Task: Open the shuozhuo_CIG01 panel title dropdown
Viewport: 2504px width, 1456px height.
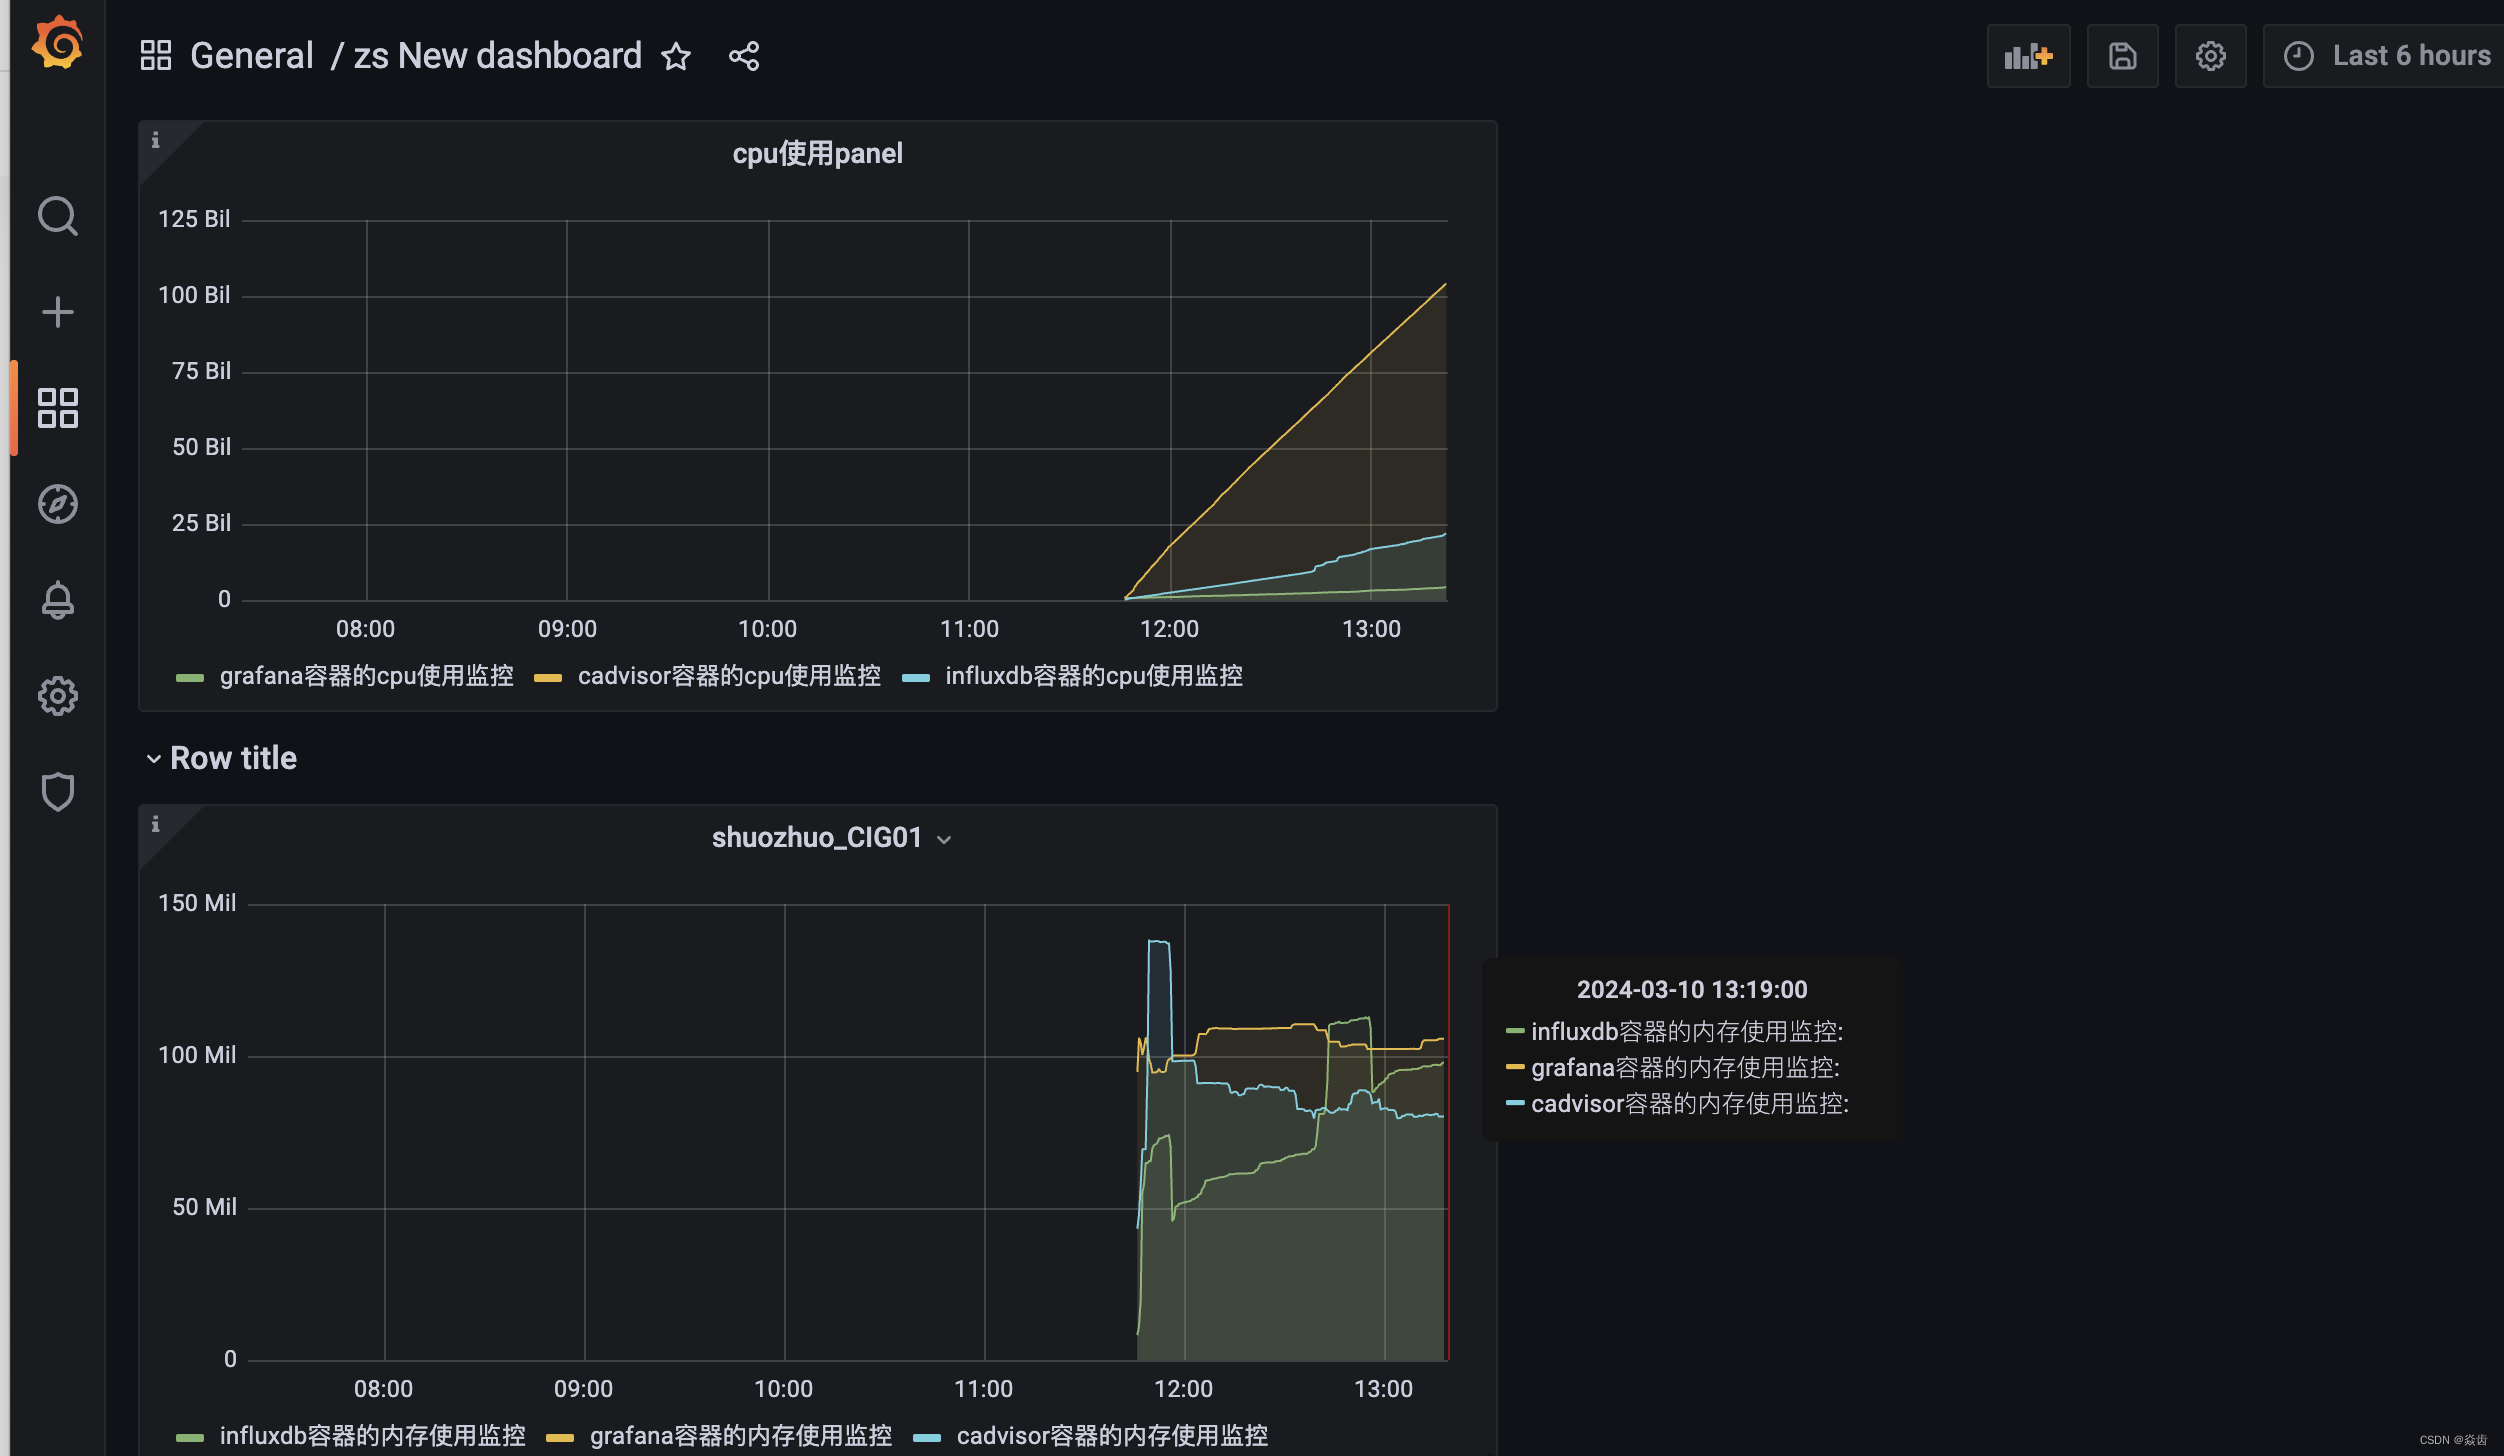Action: (831, 837)
